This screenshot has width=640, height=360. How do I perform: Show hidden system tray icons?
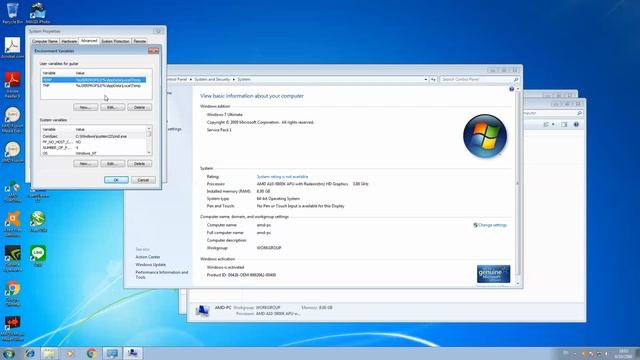[x=574, y=353]
